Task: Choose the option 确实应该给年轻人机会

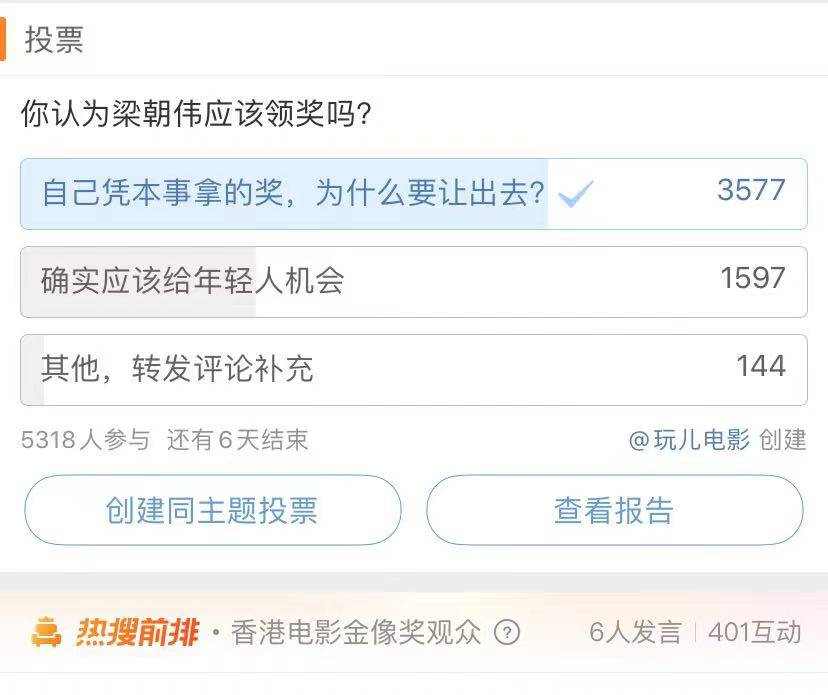Action: [x=193, y=281]
